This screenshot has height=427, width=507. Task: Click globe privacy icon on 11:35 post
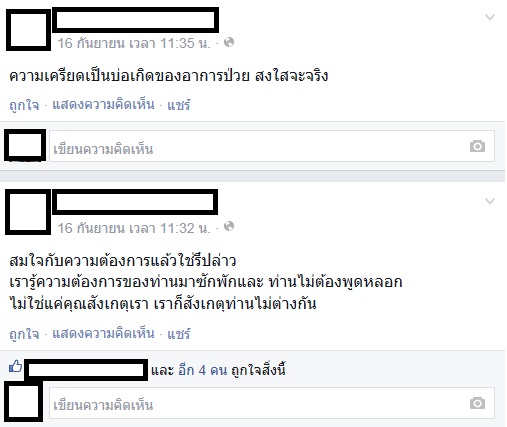point(229,42)
